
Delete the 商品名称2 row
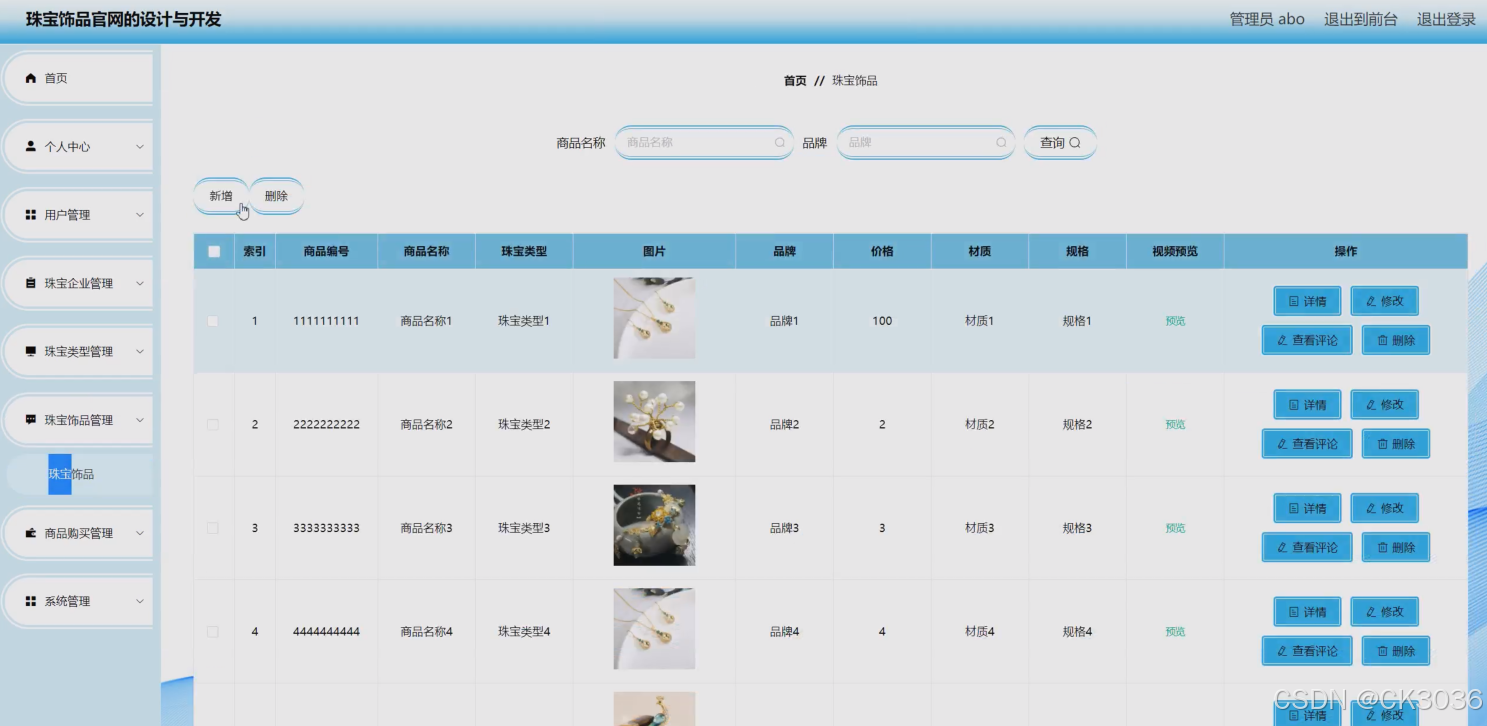[1396, 444]
